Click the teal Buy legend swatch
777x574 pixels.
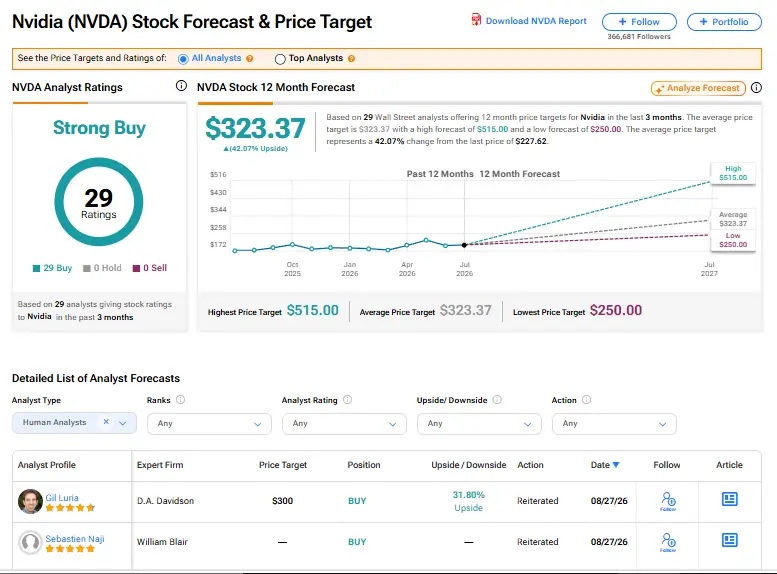36,268
